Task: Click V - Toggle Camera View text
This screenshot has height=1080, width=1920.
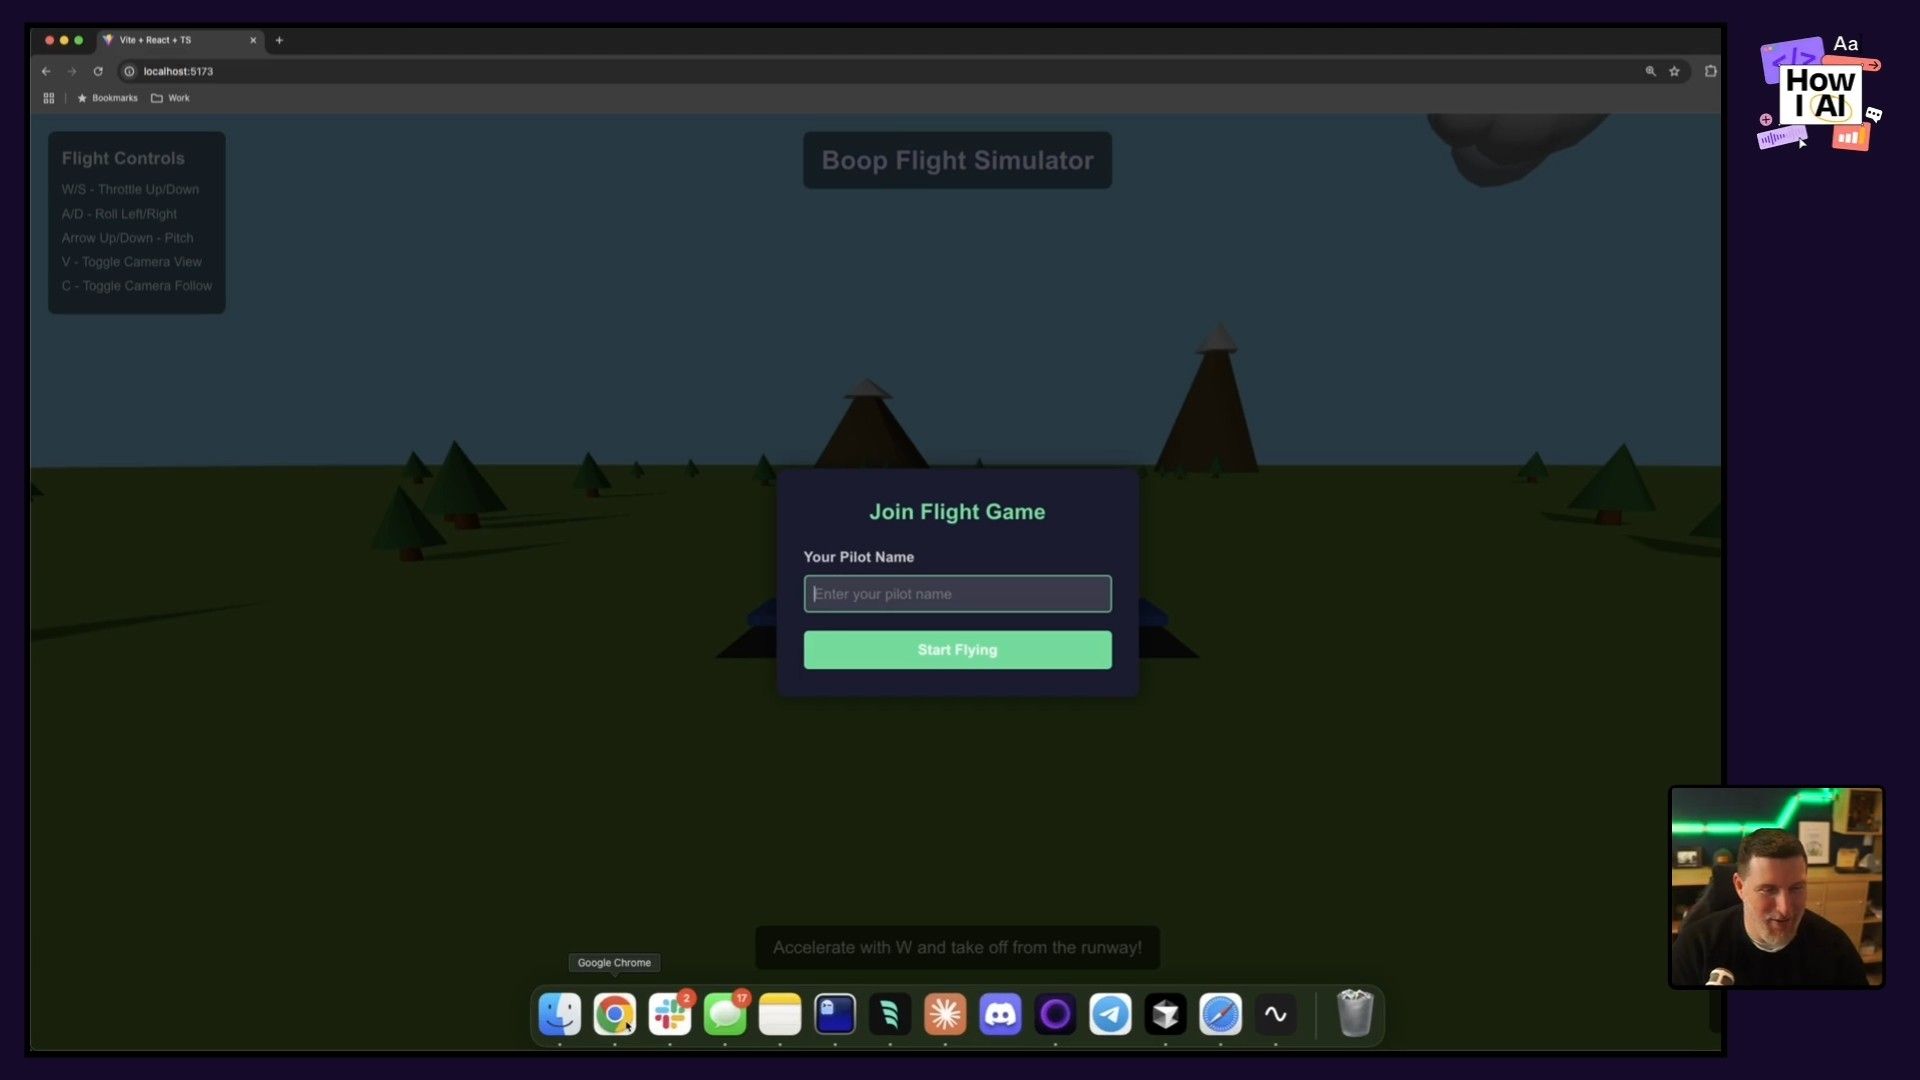Action: click(131, 262)
